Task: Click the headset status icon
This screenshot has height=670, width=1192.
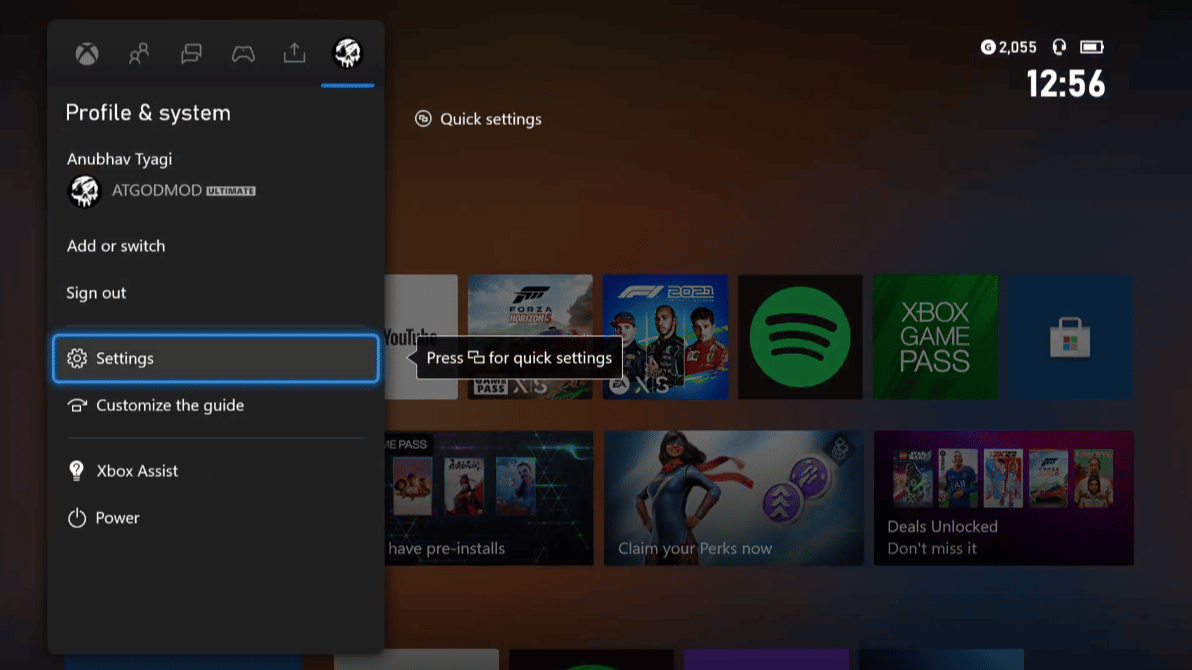Action: (1059, 47)
